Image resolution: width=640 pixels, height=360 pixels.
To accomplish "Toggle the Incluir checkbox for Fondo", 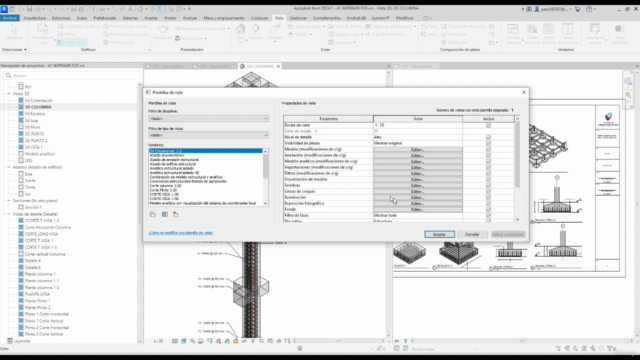I will coord(488,209).
